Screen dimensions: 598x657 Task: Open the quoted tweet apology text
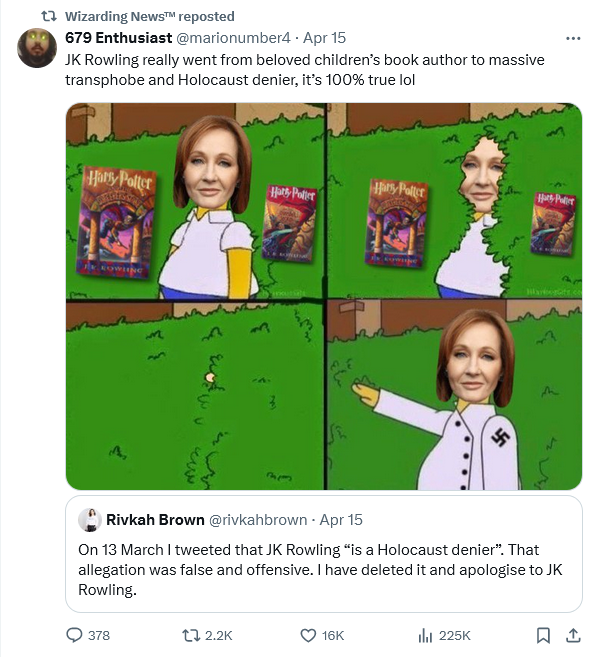tap(320, 569)
